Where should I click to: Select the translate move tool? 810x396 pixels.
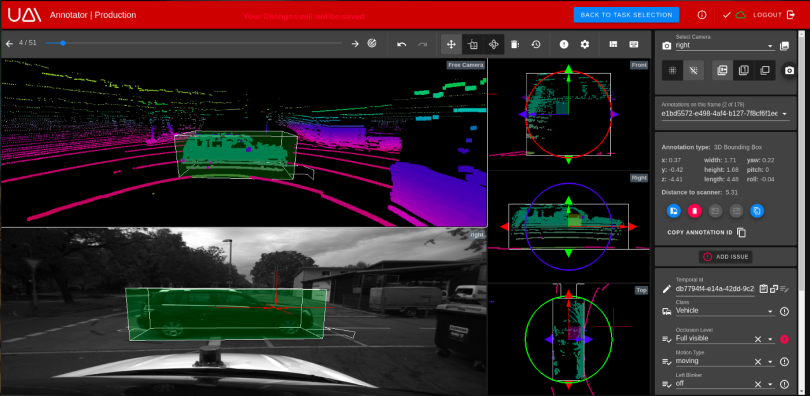tap(451, 44)
